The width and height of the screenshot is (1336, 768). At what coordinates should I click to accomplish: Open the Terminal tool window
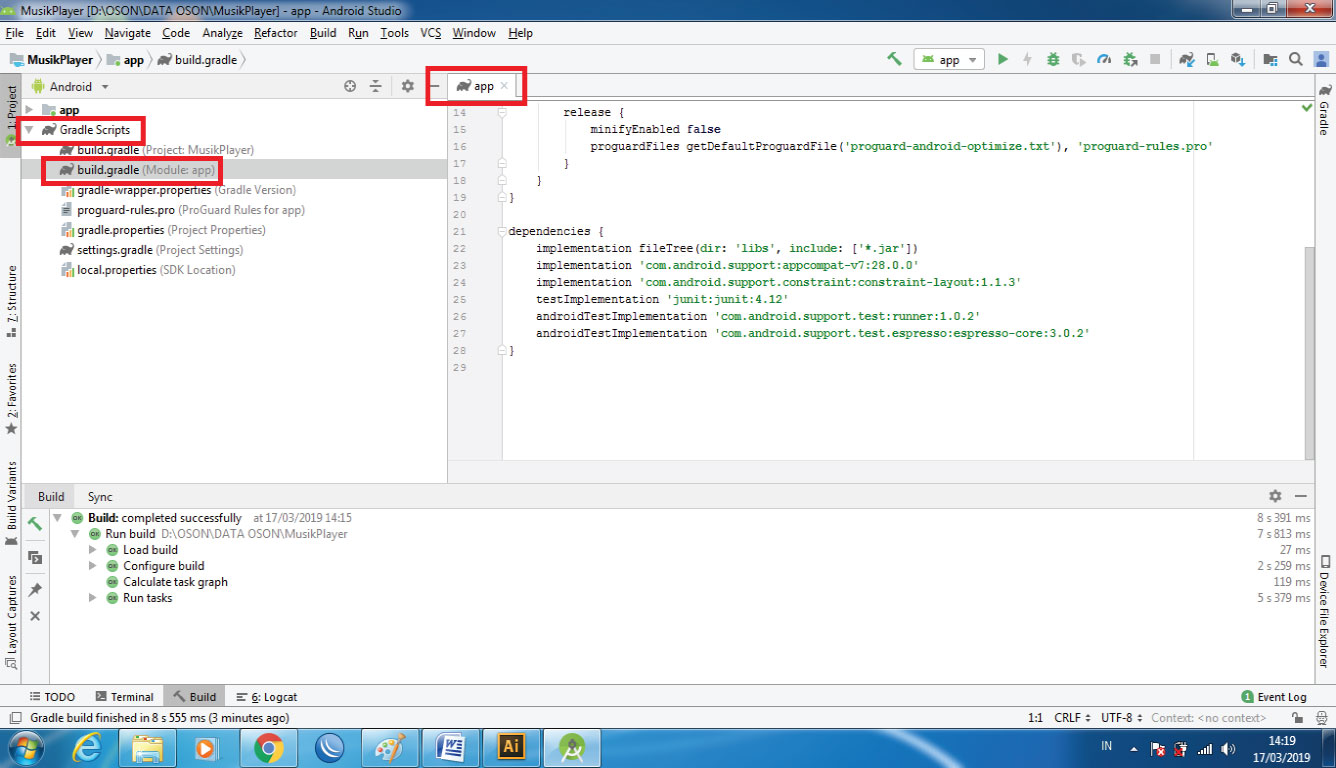(124, 697)
